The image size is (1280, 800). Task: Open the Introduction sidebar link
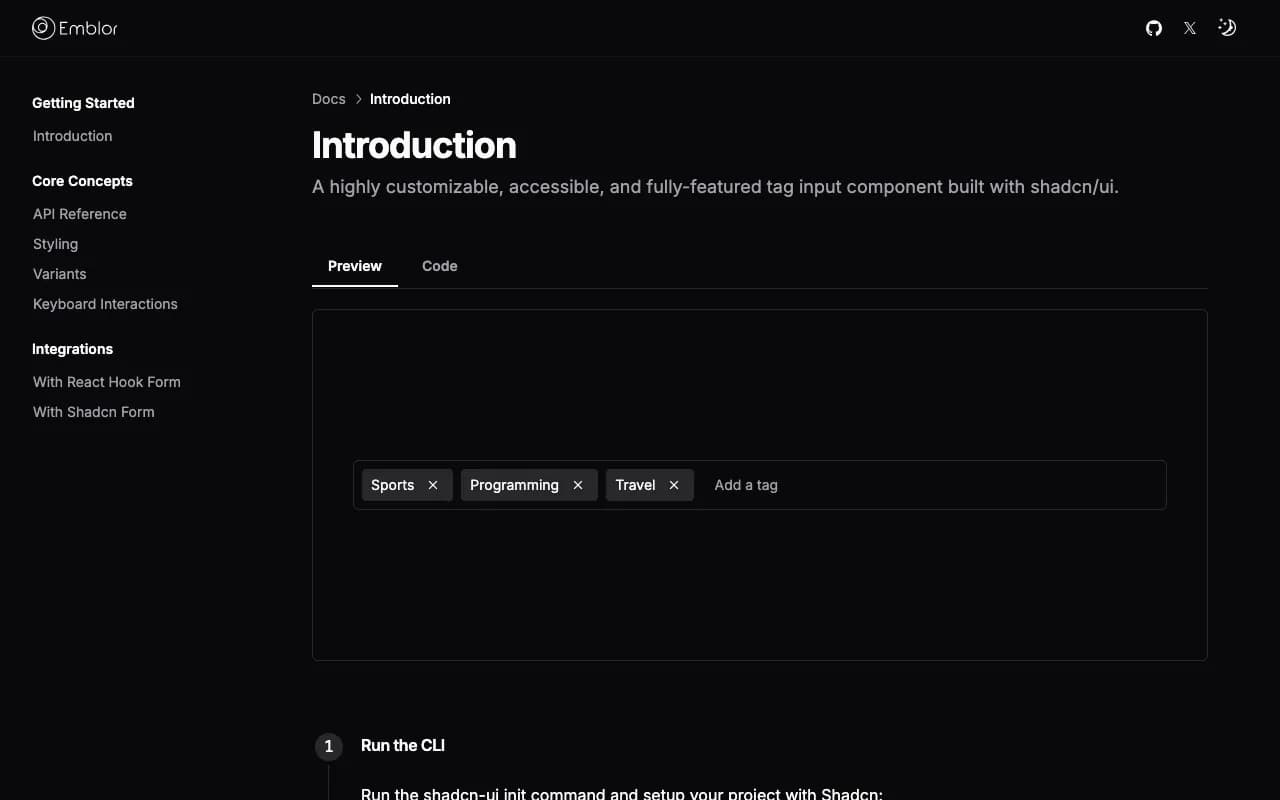(x=72, y=136)
